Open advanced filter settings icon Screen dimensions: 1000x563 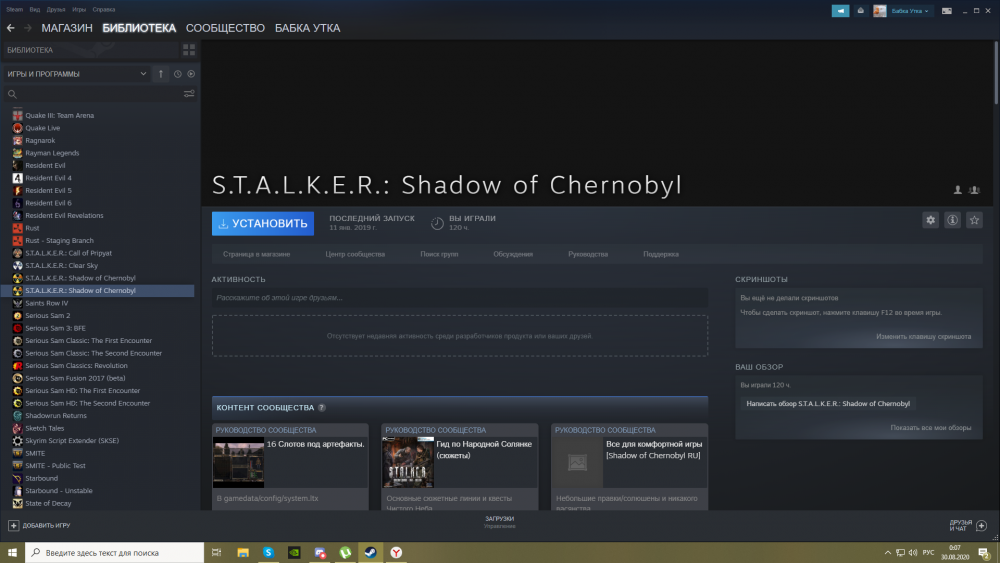click(189, 94)
